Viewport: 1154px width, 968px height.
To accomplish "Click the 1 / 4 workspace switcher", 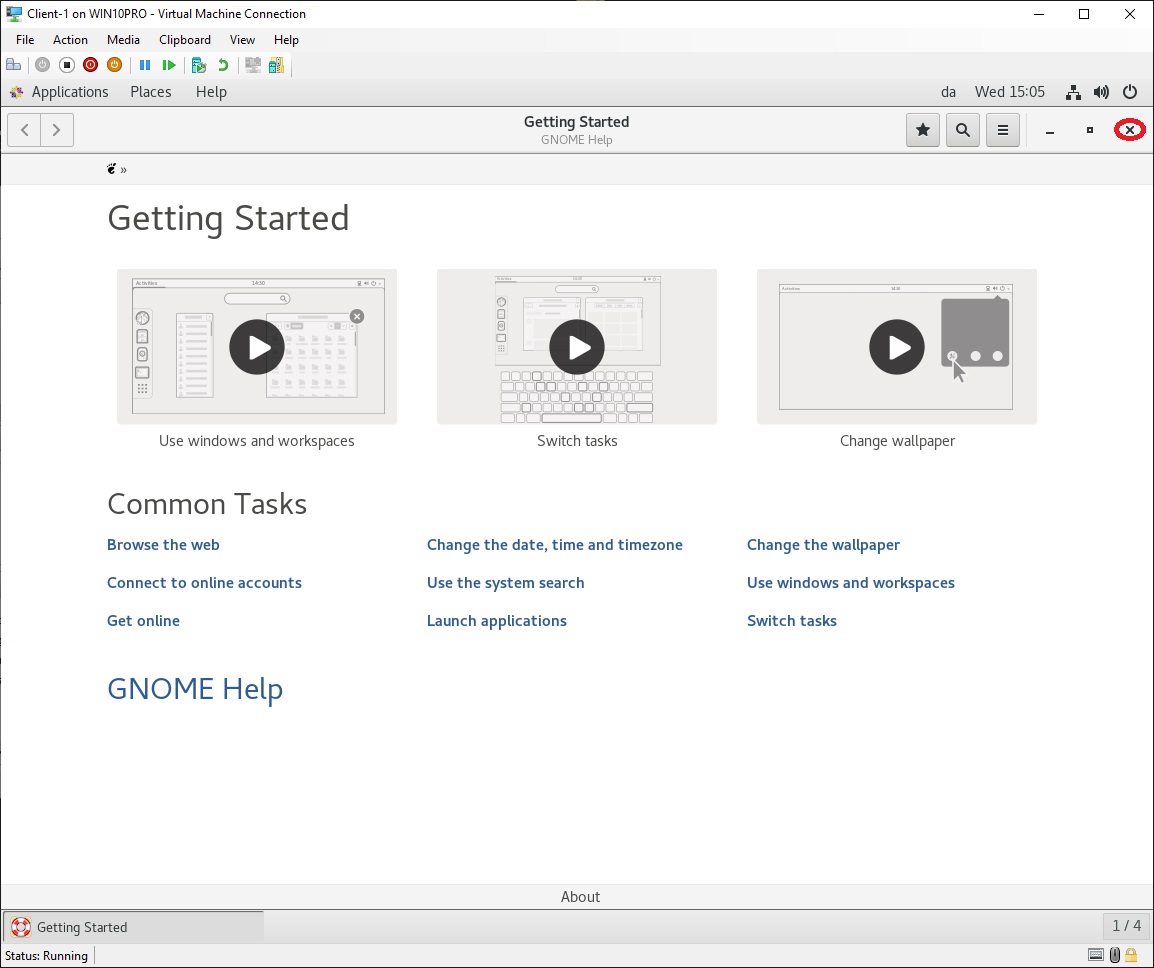I will click(x=1127, y=926).
